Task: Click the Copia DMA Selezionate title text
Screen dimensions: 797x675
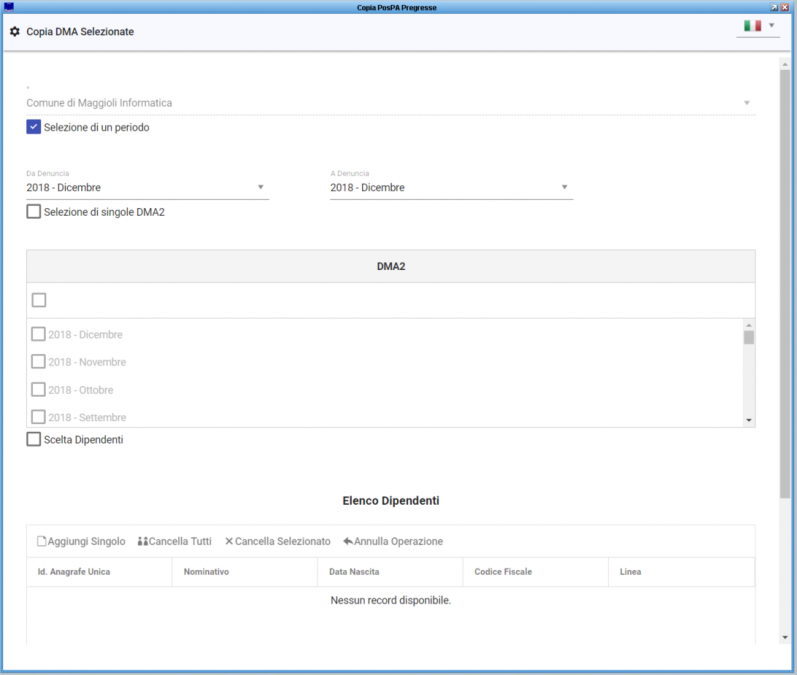Action: tap(80, 32)
